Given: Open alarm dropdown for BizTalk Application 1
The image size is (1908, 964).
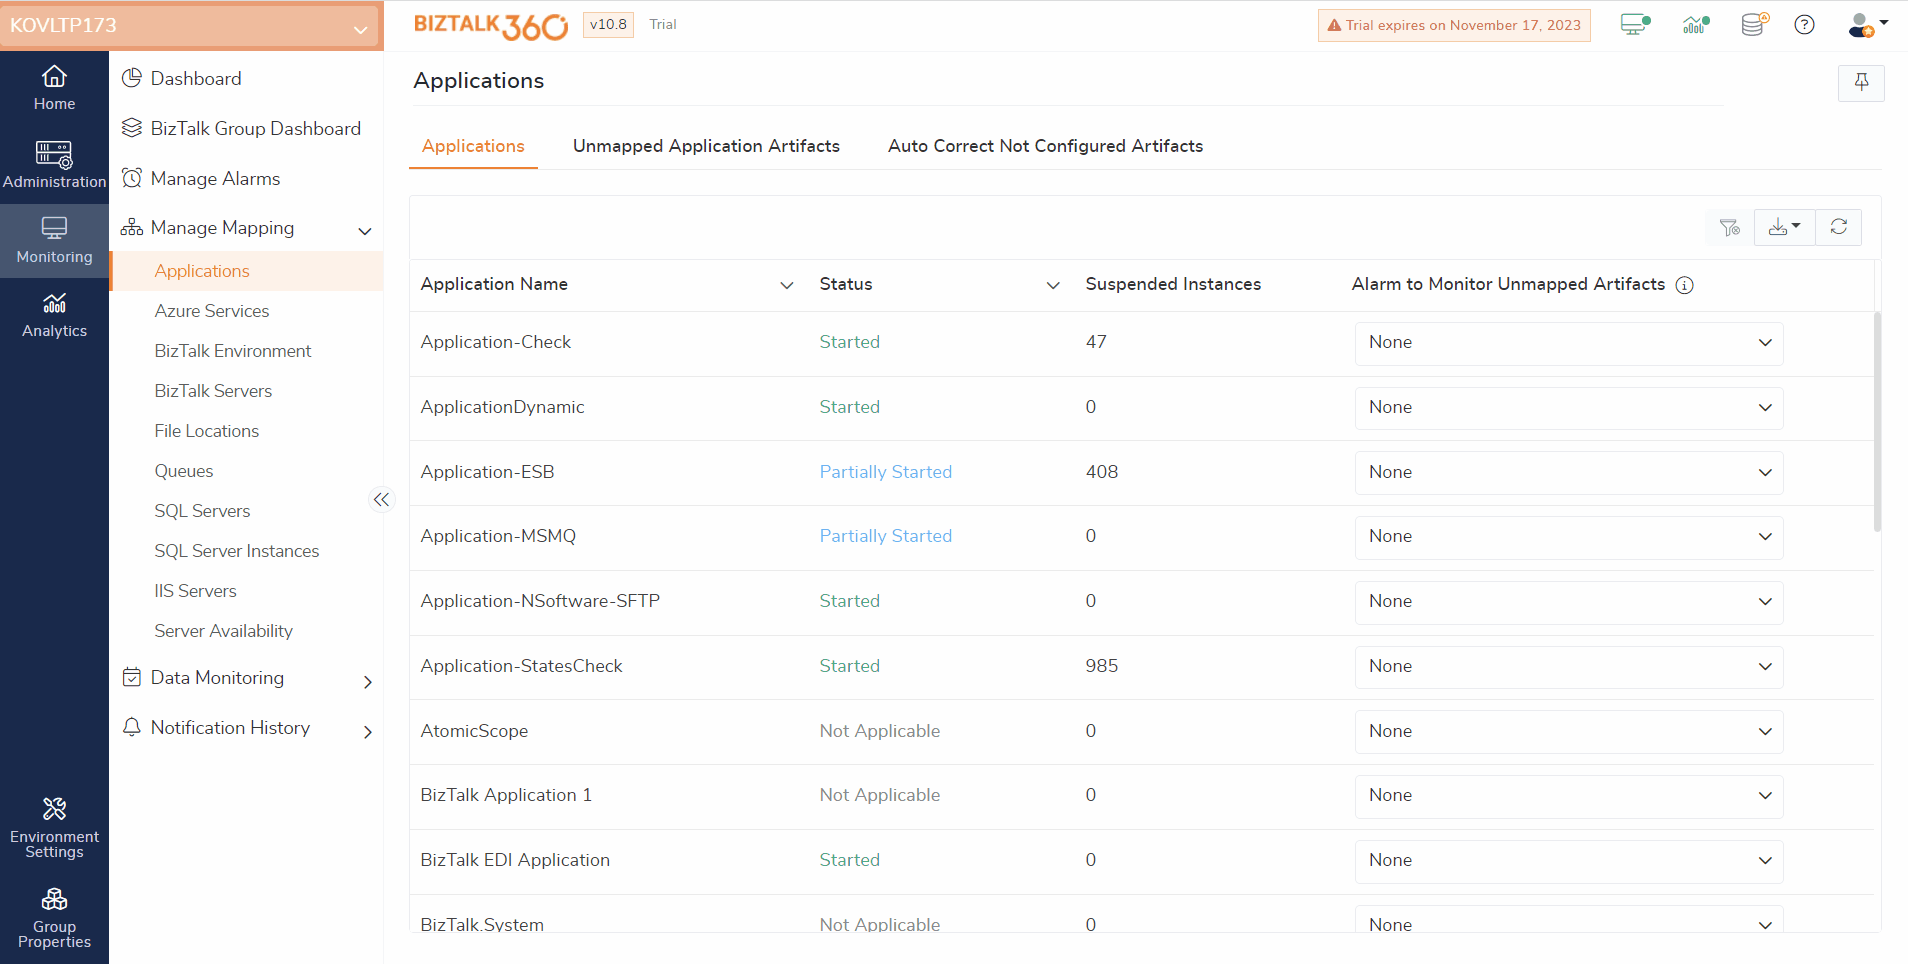Looking at the screenshot, I should click(1569, 796).
